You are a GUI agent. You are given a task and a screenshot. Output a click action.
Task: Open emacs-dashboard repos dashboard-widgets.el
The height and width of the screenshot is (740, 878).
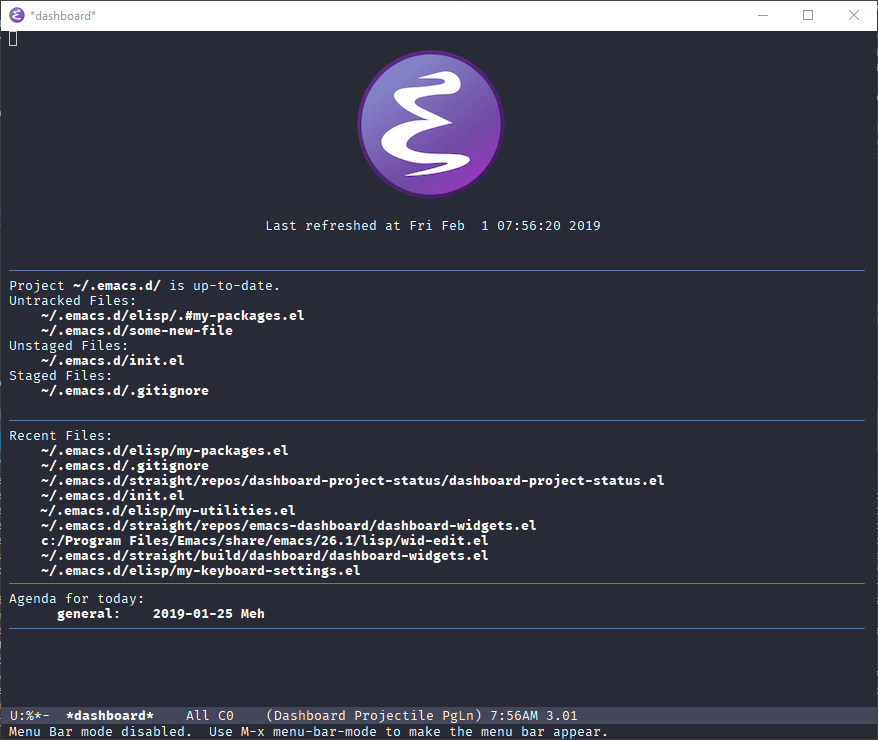[x=288, y=526]
